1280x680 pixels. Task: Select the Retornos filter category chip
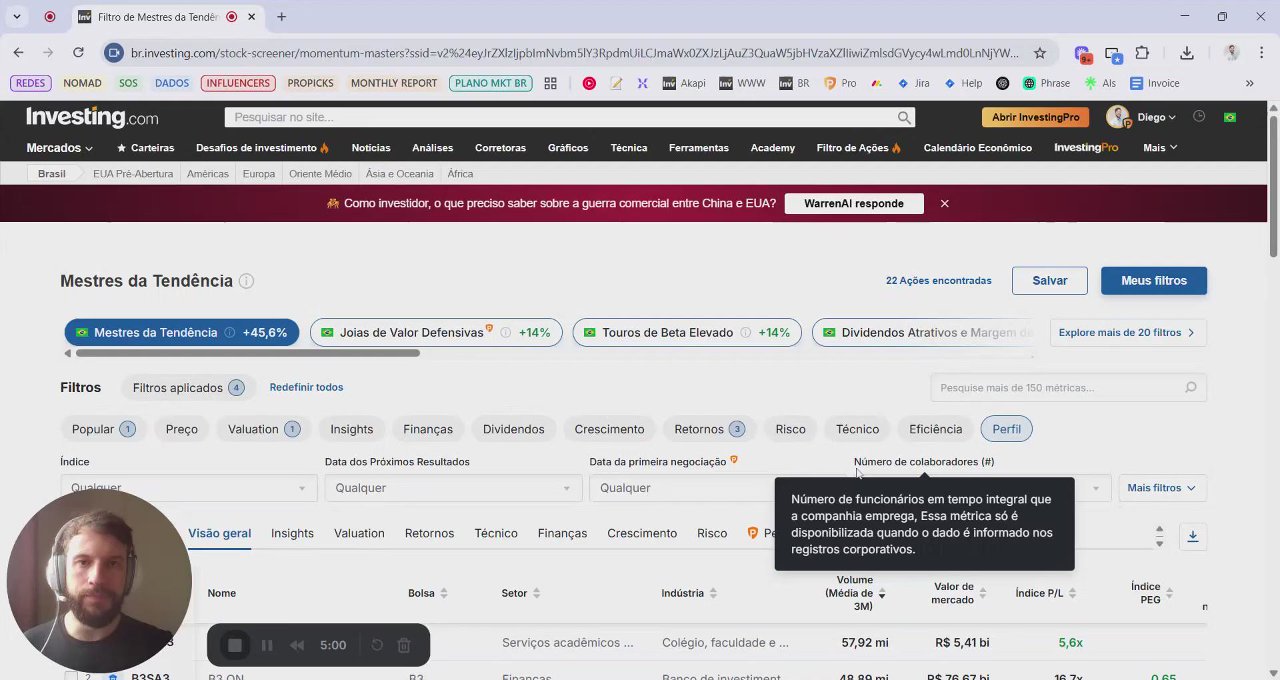pos(709,429)
